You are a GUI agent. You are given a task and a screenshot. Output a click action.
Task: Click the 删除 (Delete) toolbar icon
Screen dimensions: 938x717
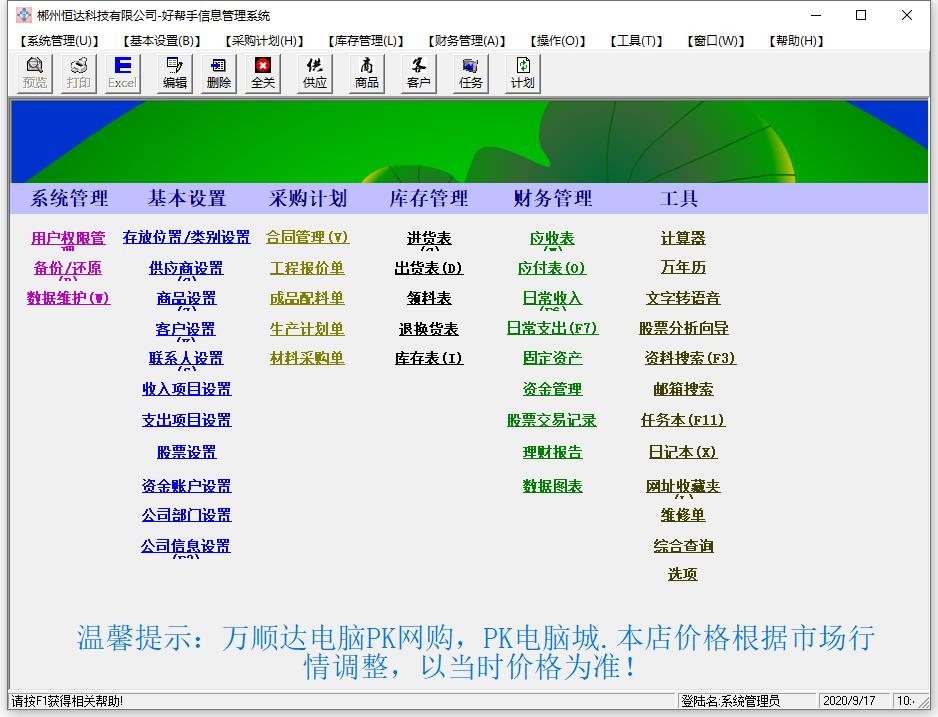click(x=219, y=73)
